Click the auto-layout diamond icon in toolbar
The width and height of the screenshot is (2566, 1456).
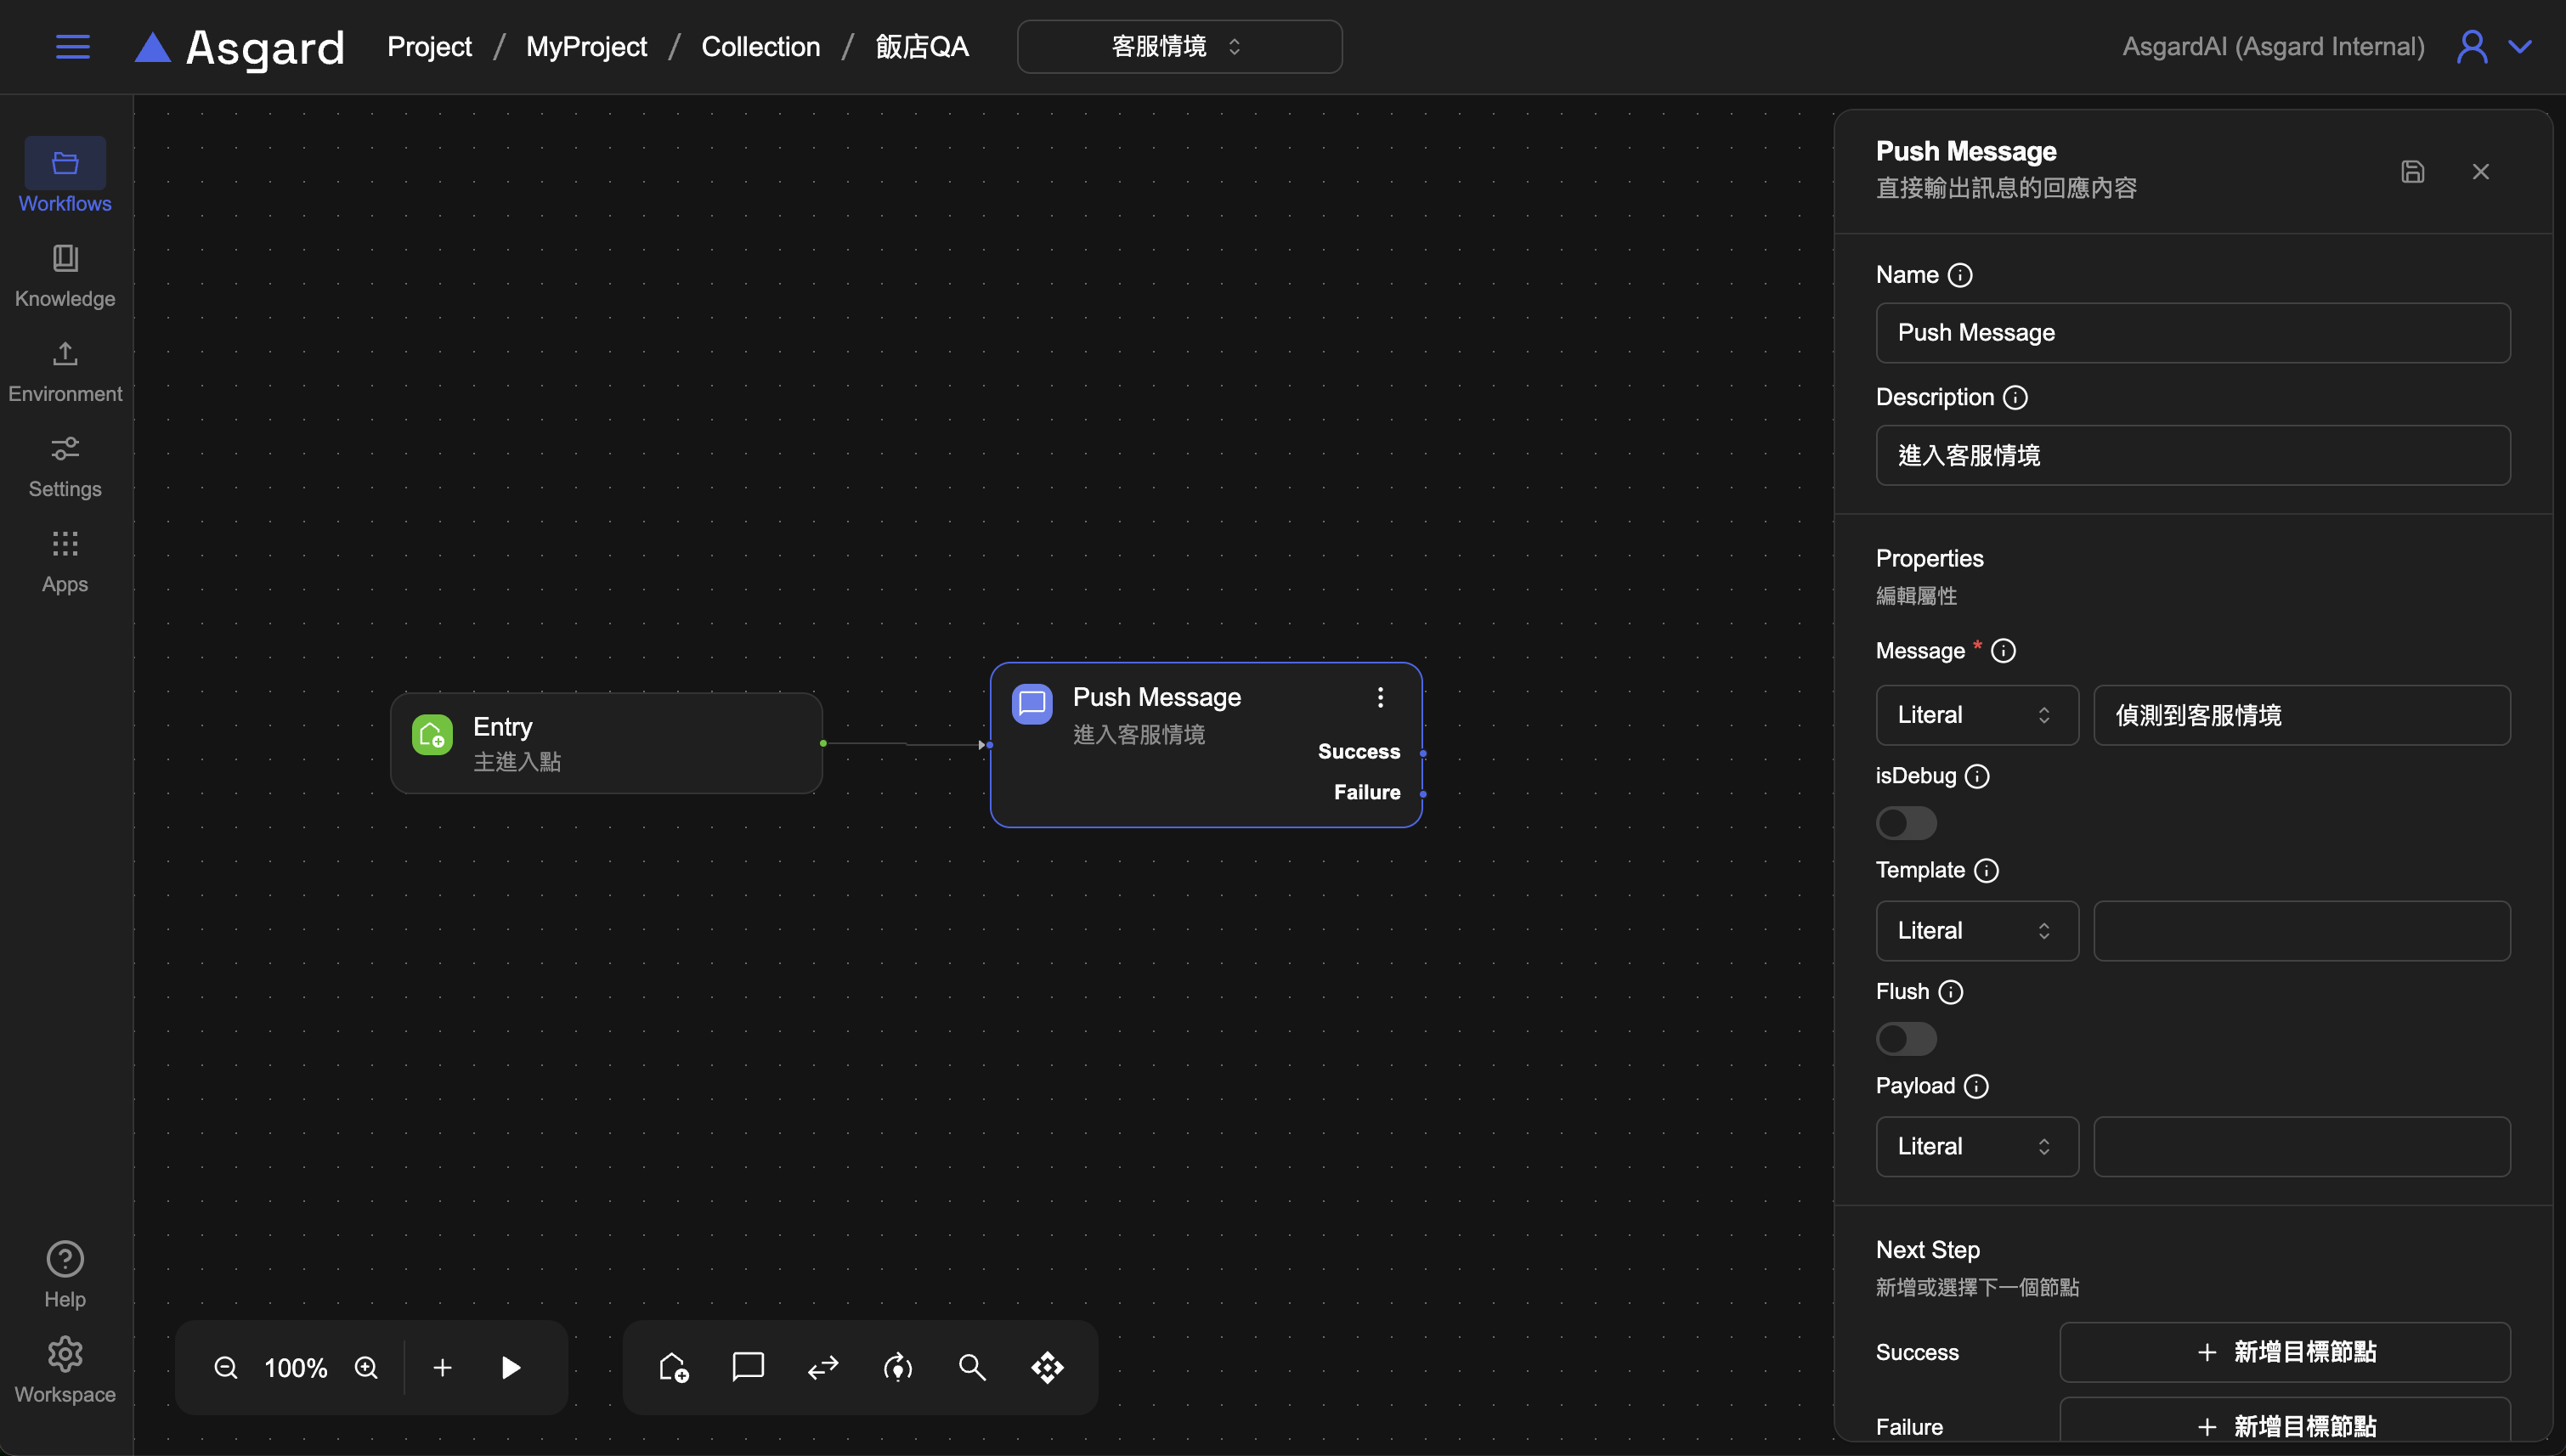point(1047,1367)
